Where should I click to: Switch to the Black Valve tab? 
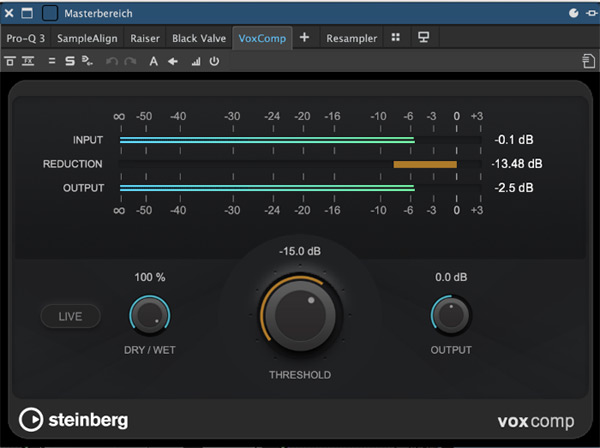pos(199,38)
